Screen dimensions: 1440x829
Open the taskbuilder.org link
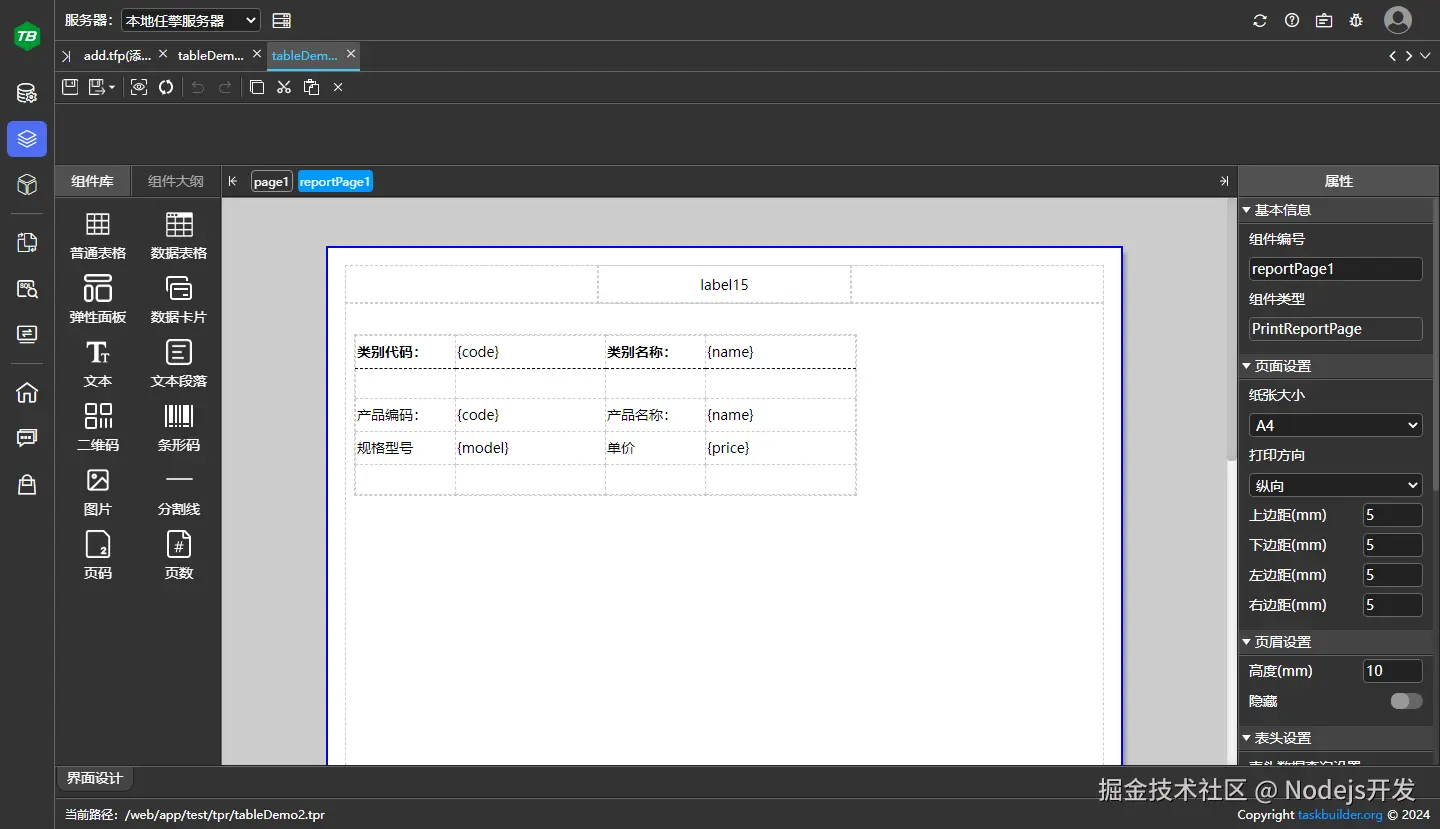(1340, 815)
